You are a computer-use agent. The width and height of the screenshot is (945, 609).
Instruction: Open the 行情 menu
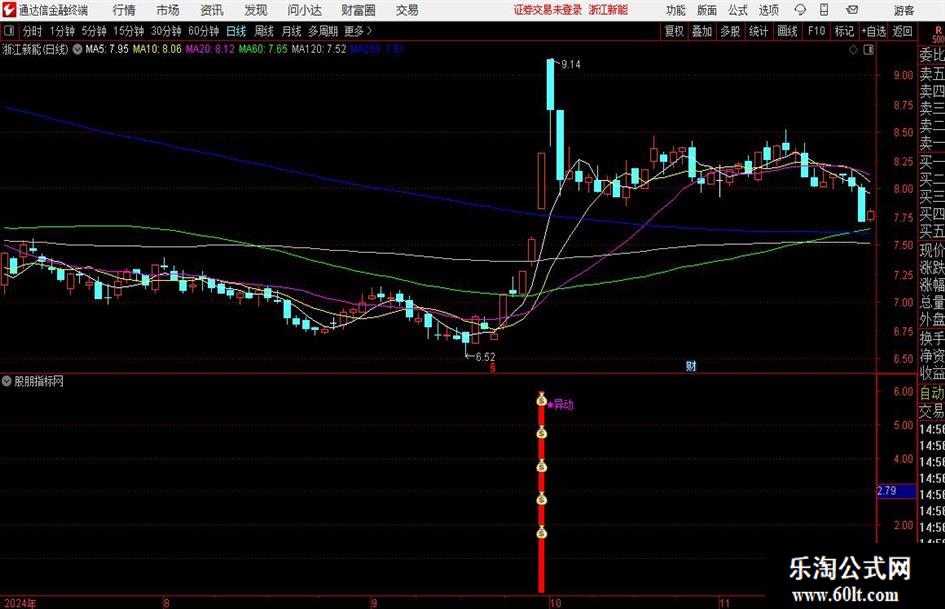[124, 10]
